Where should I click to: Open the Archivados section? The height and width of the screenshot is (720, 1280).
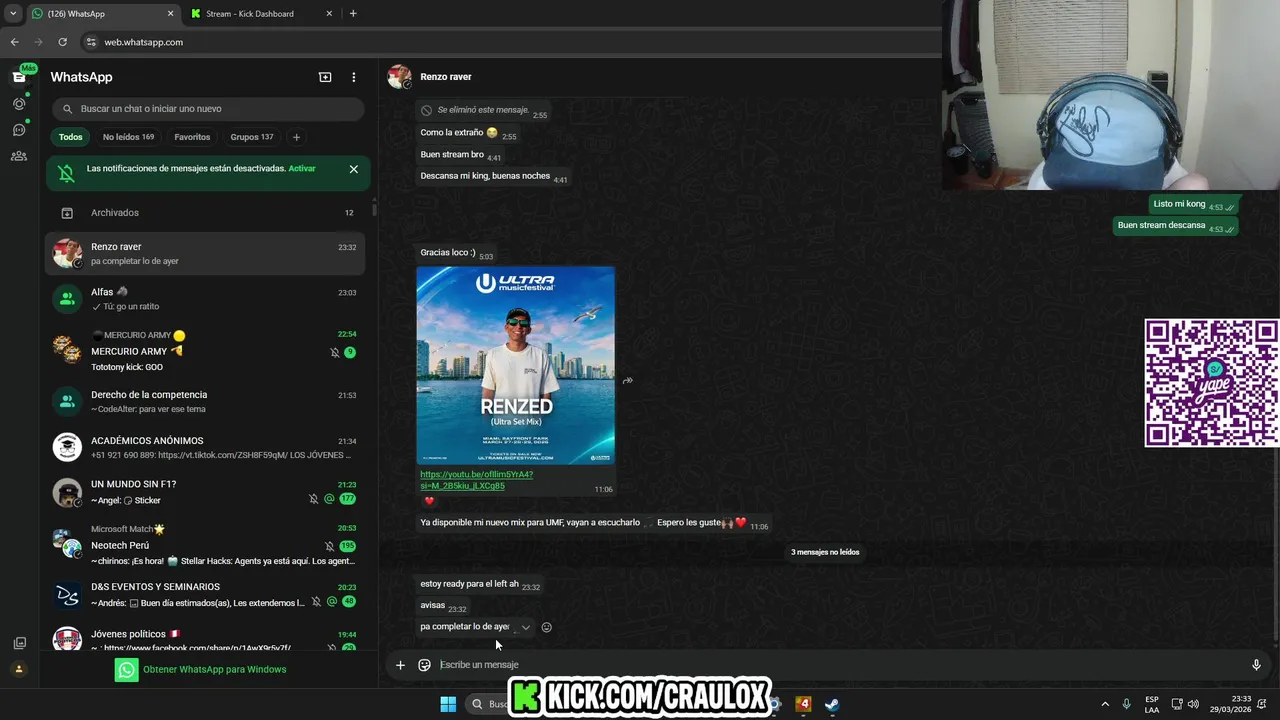coord(206,213)
